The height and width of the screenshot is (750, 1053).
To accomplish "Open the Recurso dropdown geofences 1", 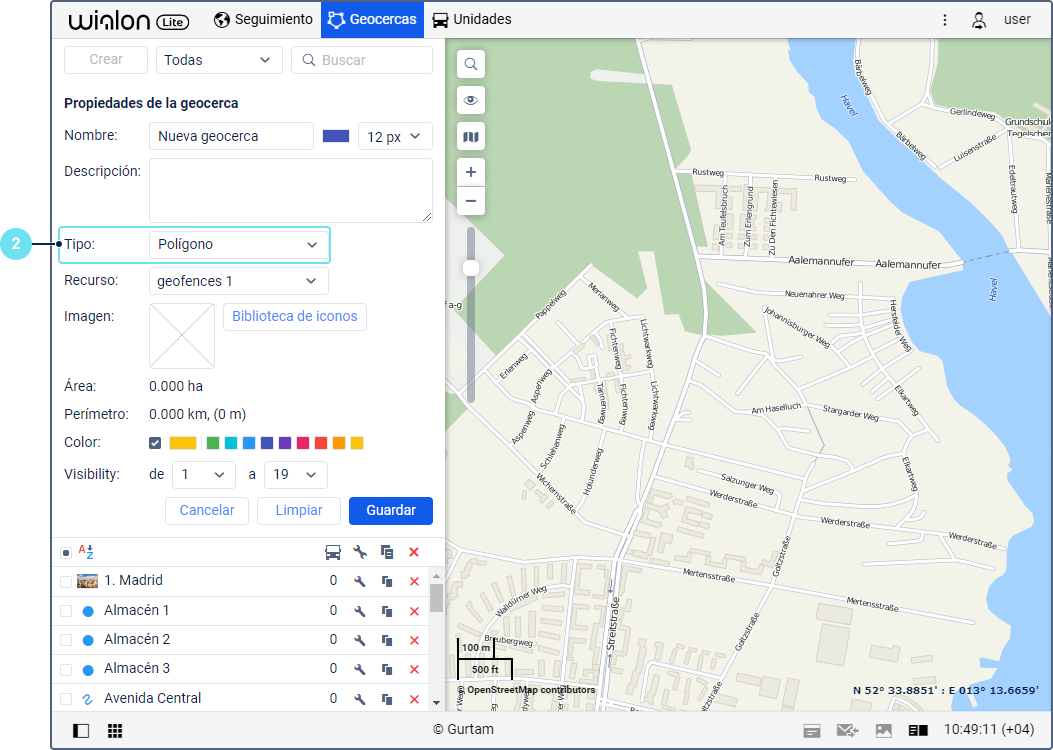I will 238,281.
